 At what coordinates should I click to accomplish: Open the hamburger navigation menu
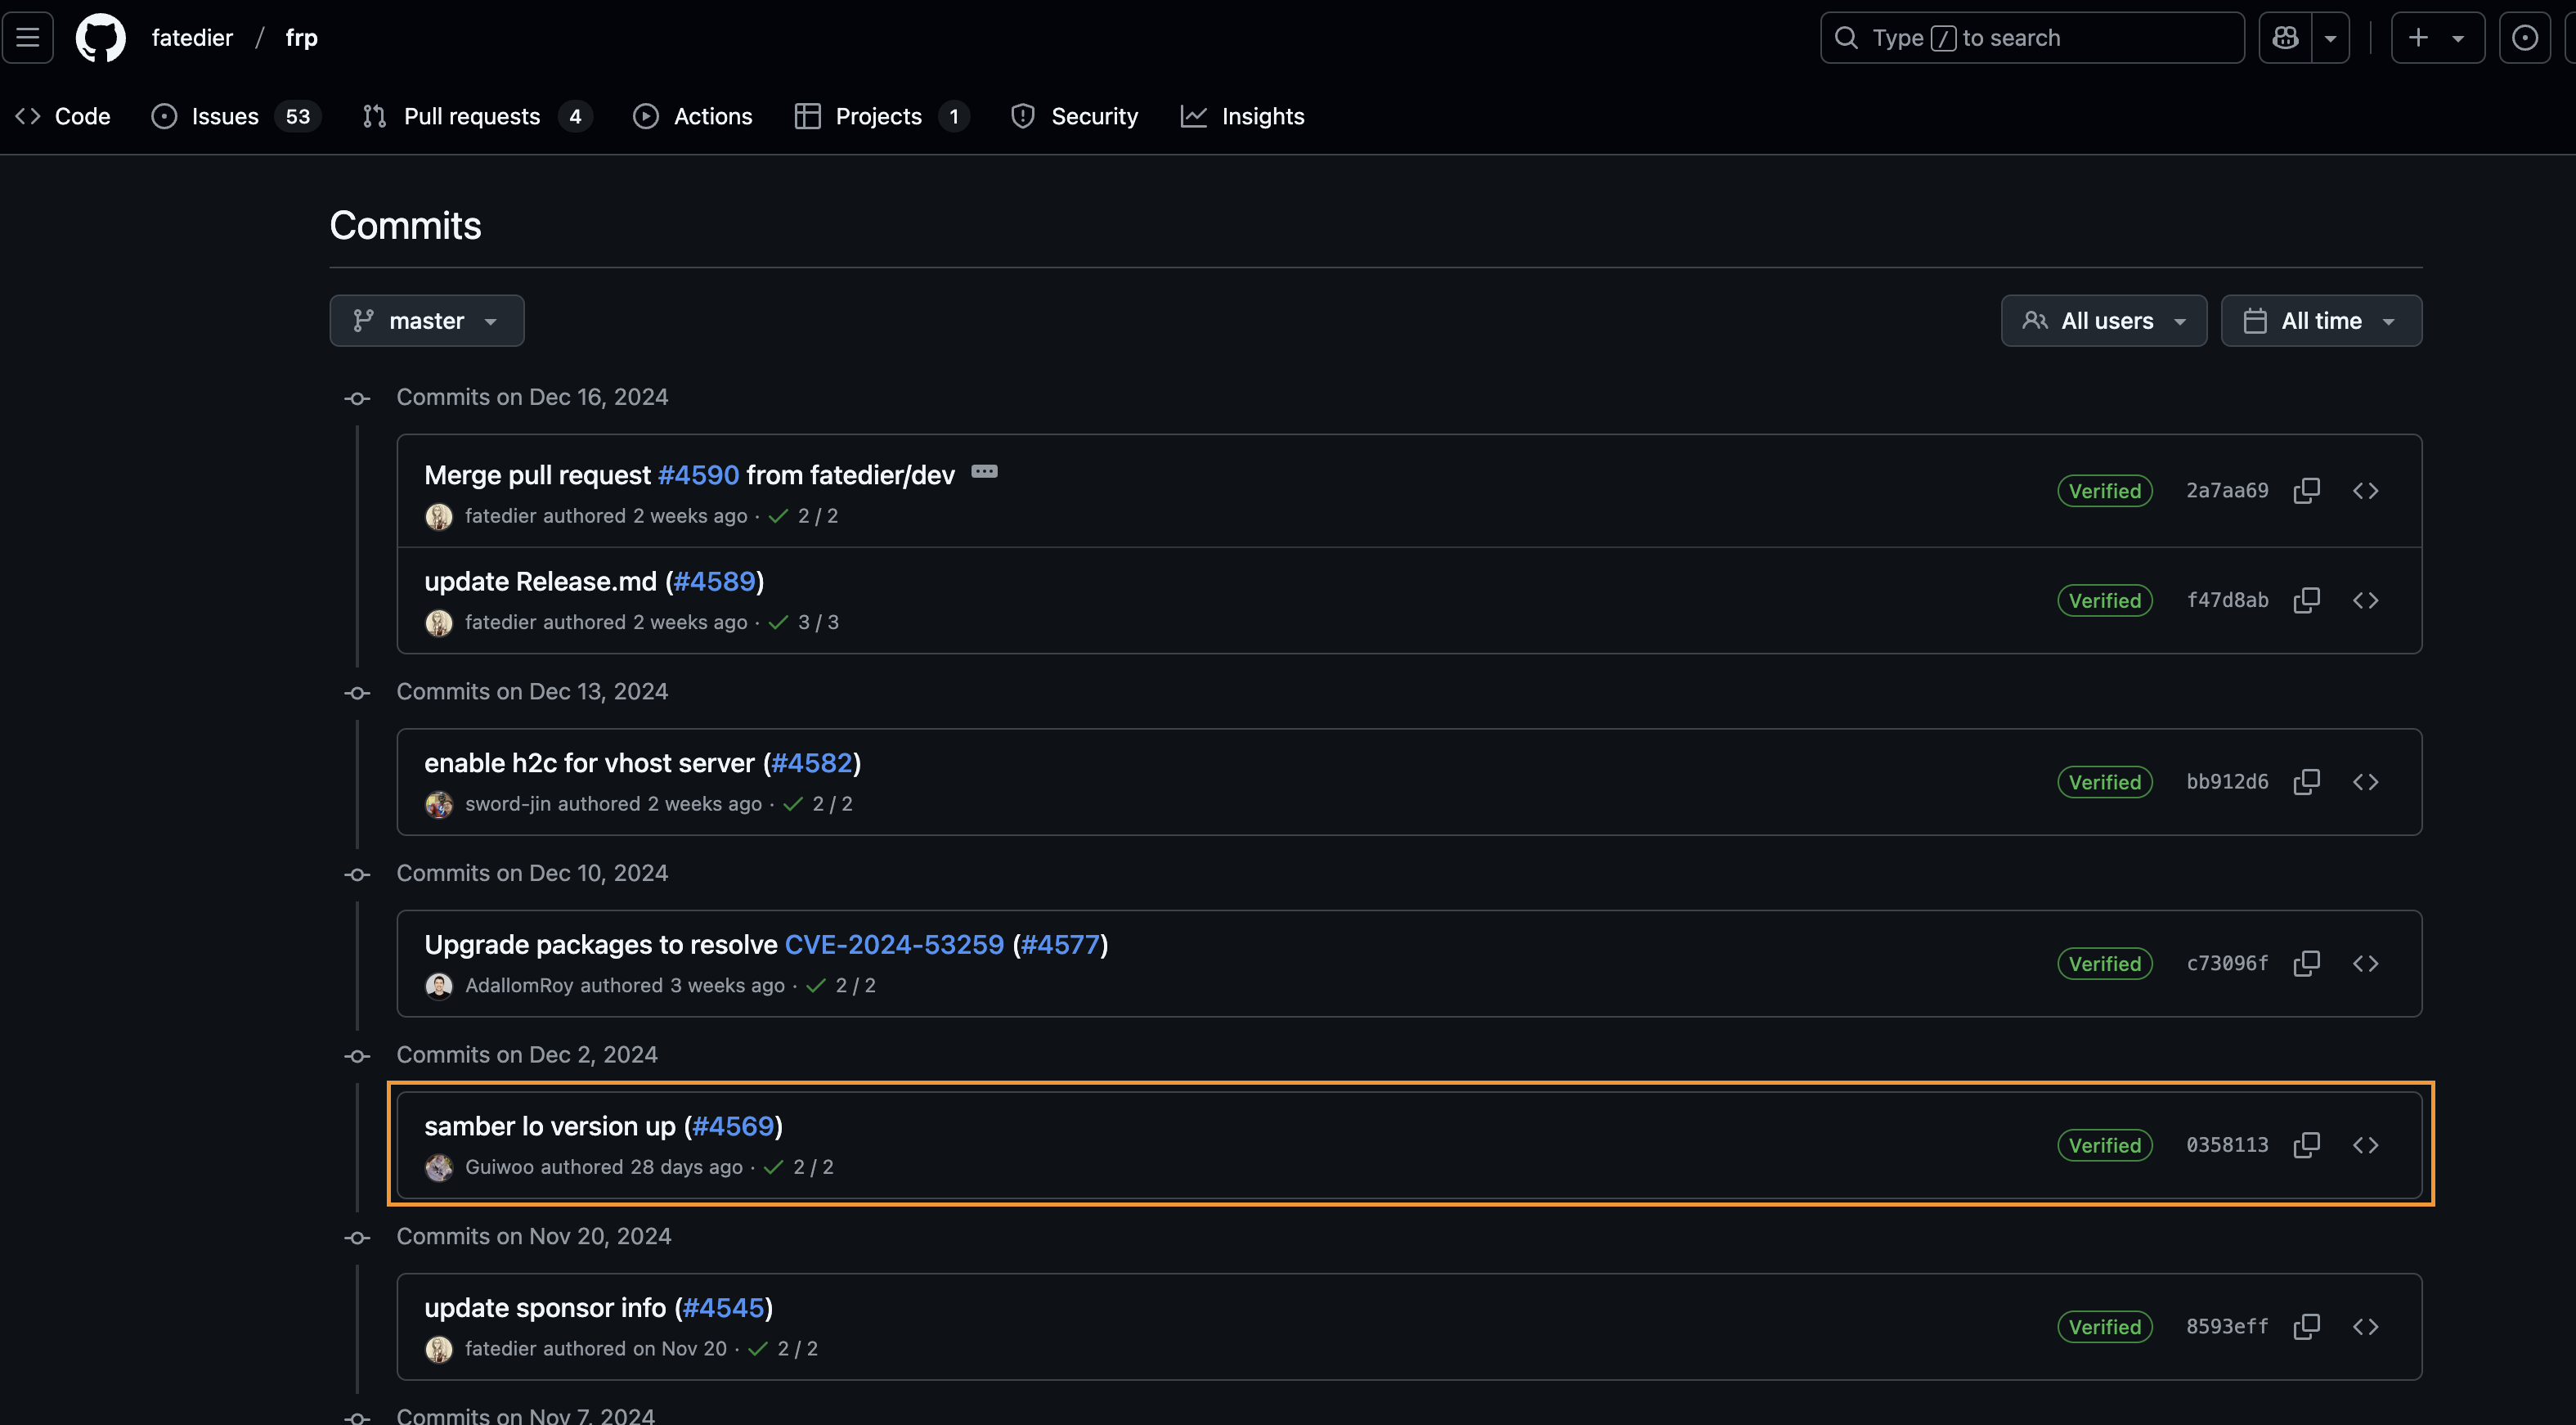[x=28, y=38]
